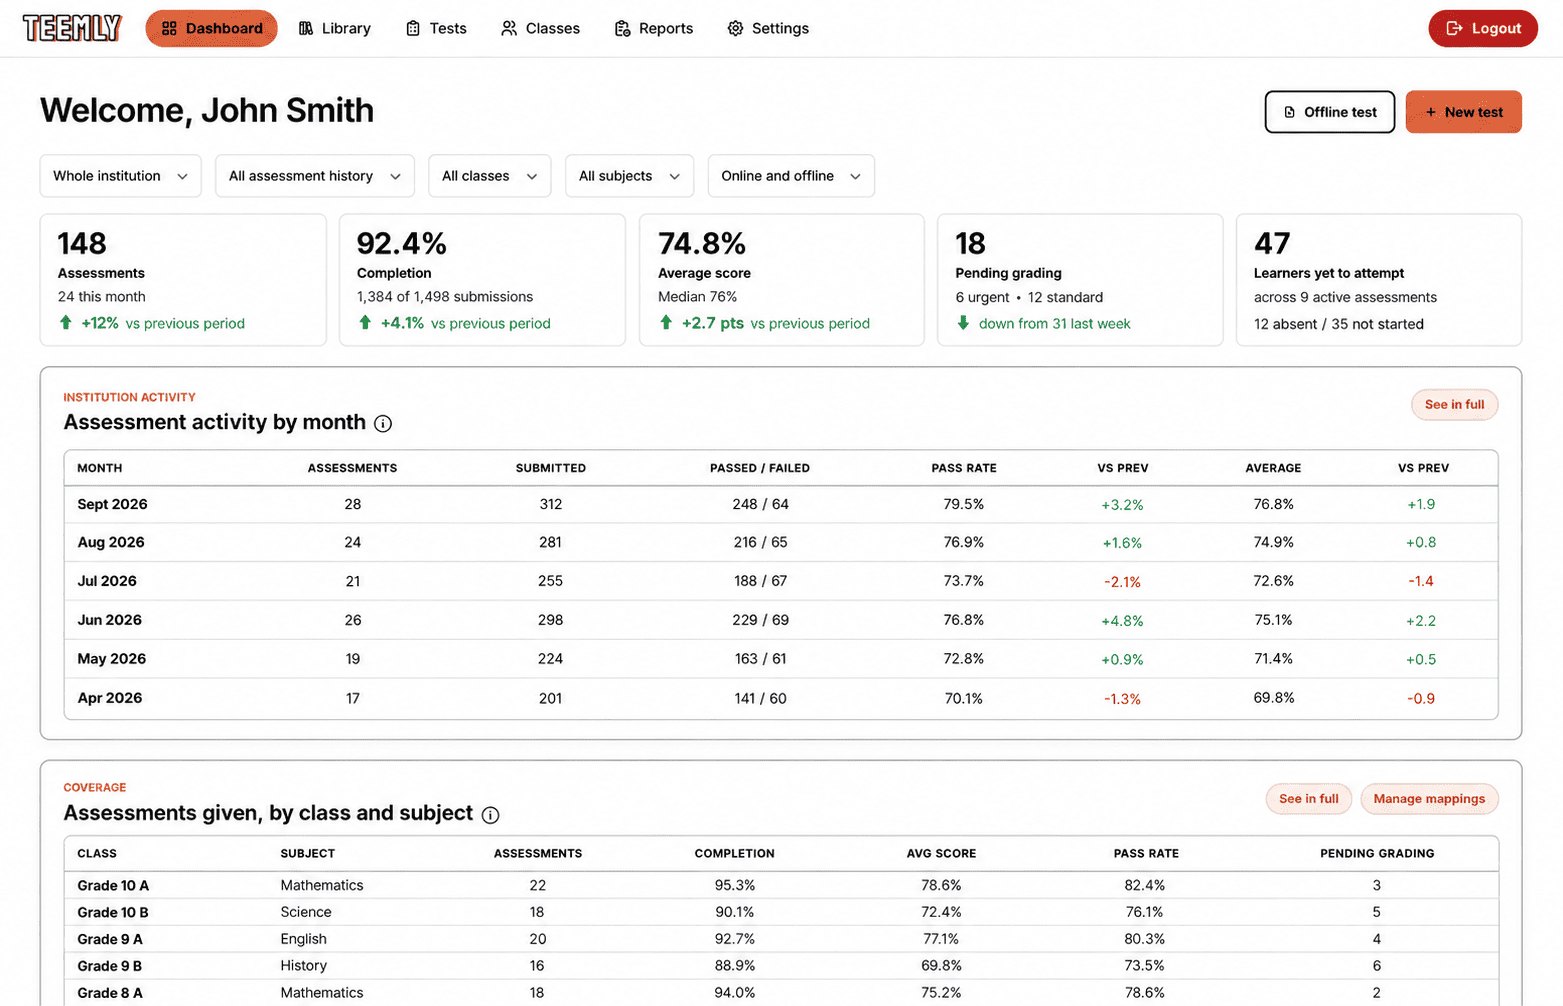Click the AVG SCORE column header
Image resolution: width=1563 pixels, height=1006 pixels.
pos(941,854)
